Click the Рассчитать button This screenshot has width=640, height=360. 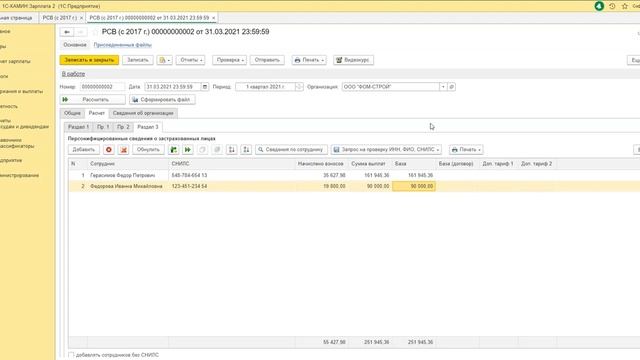[x=93, y=100]
